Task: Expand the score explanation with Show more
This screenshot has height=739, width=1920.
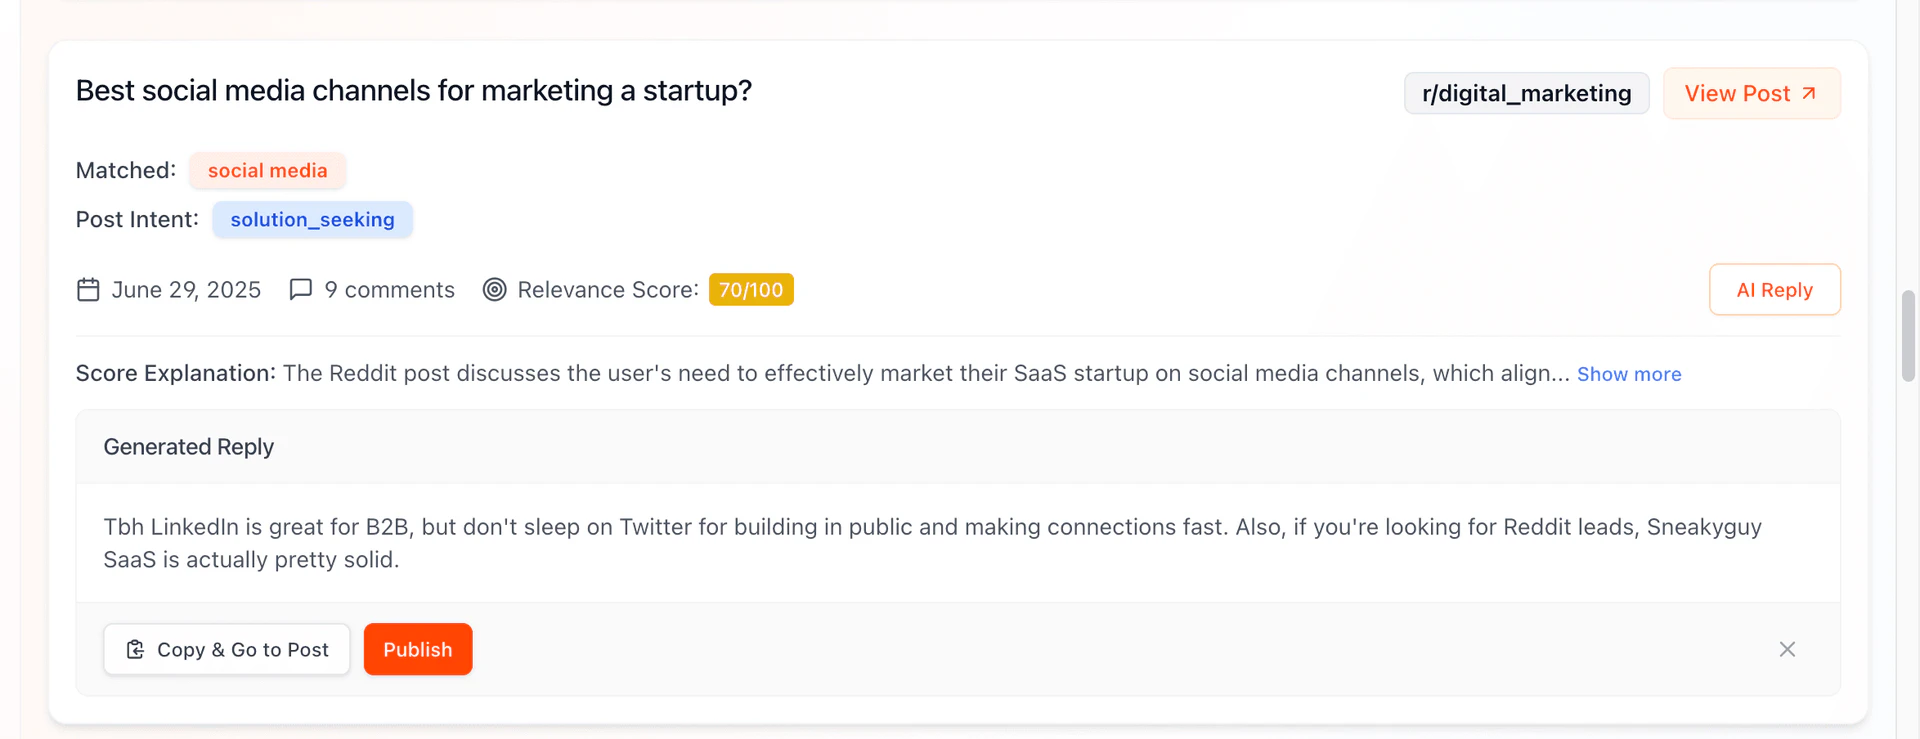Action: (1629, 374)
